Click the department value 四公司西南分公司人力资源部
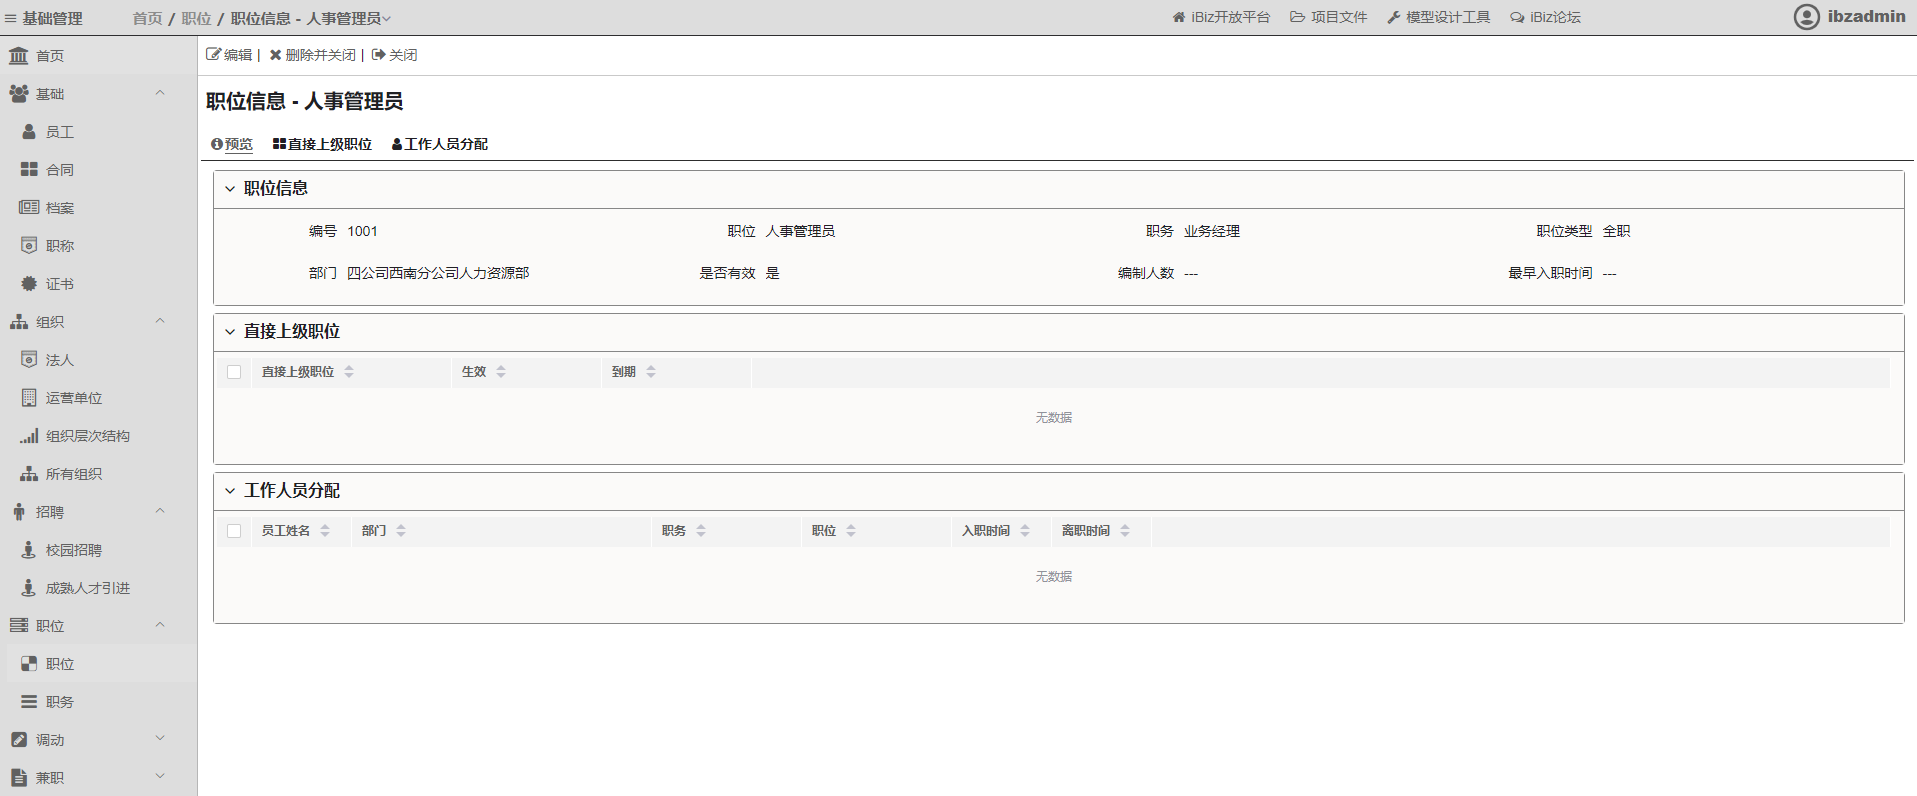The height and width of the screenshot is (796, 1917). (438, 273)
